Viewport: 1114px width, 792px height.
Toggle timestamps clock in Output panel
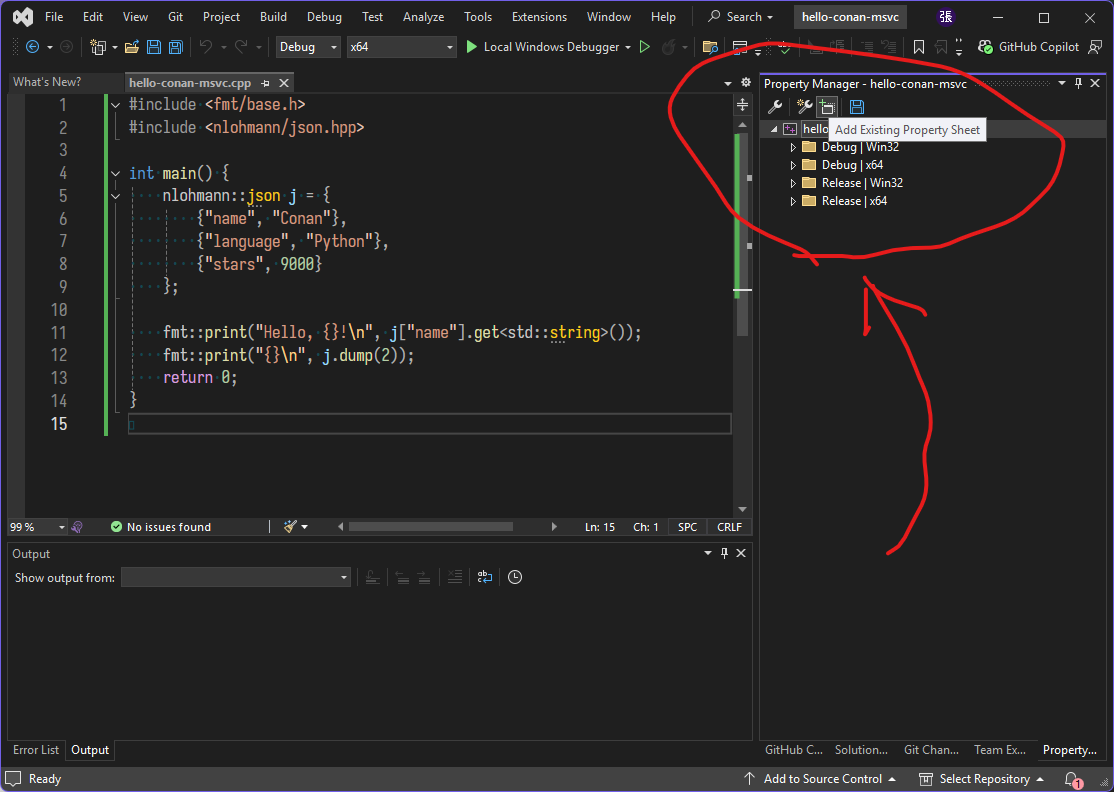pyautogui.click(x=515, y=577)
